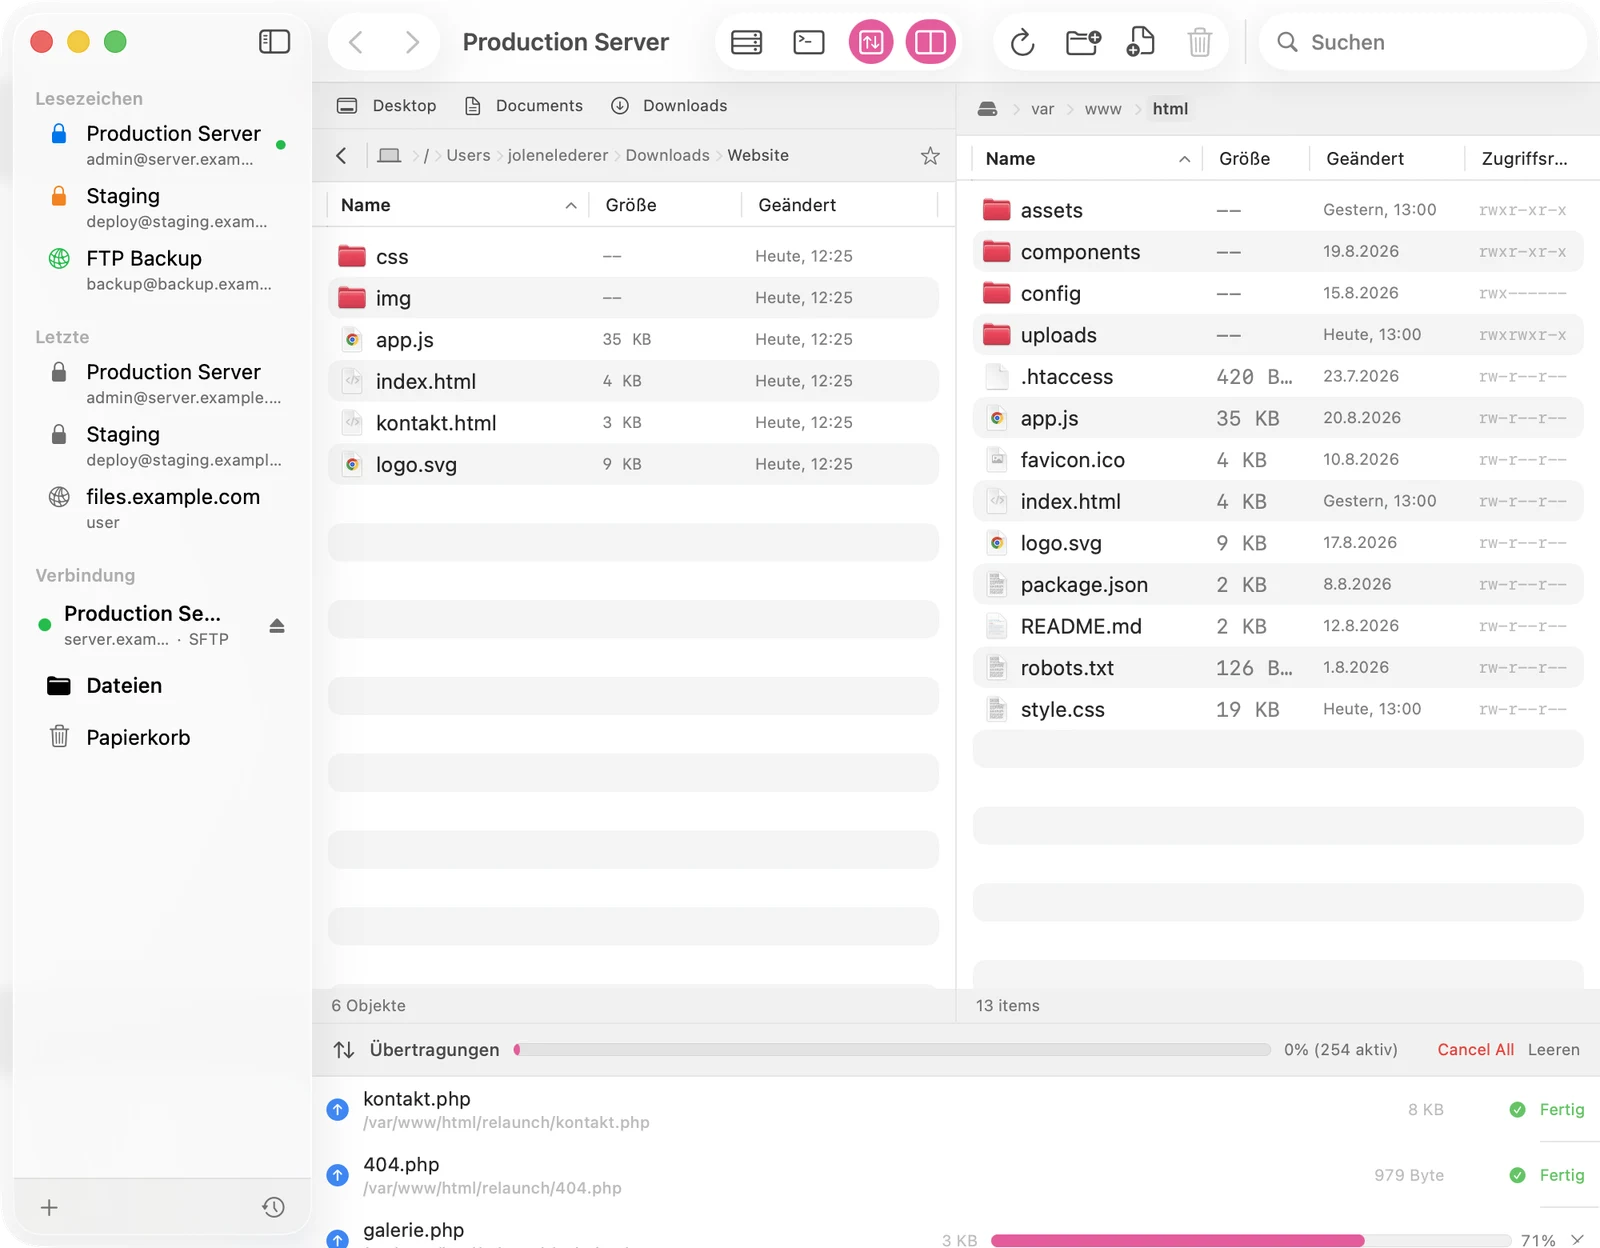Select kontakt.html in local pane
The image size is (1600, 1248).
coord(633,423)
